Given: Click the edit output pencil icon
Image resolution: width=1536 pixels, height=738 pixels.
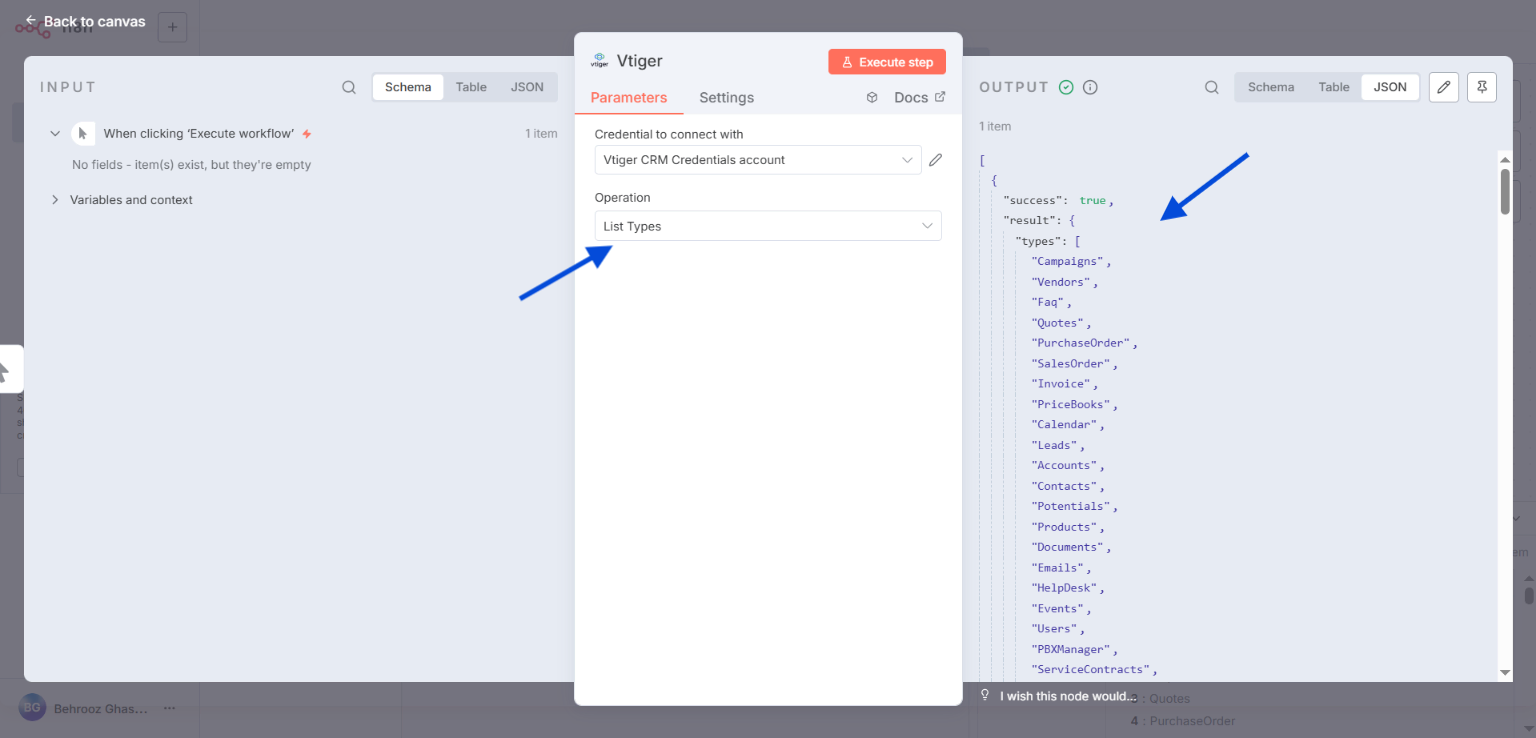Looking at the screenshot, I should click(x=1443, y=88).
